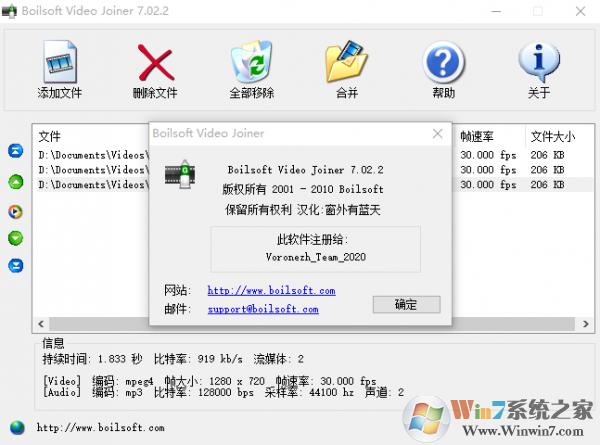Move the selected file to the bottom with the blue down icon
600x445 pixels.
[16, 265]
